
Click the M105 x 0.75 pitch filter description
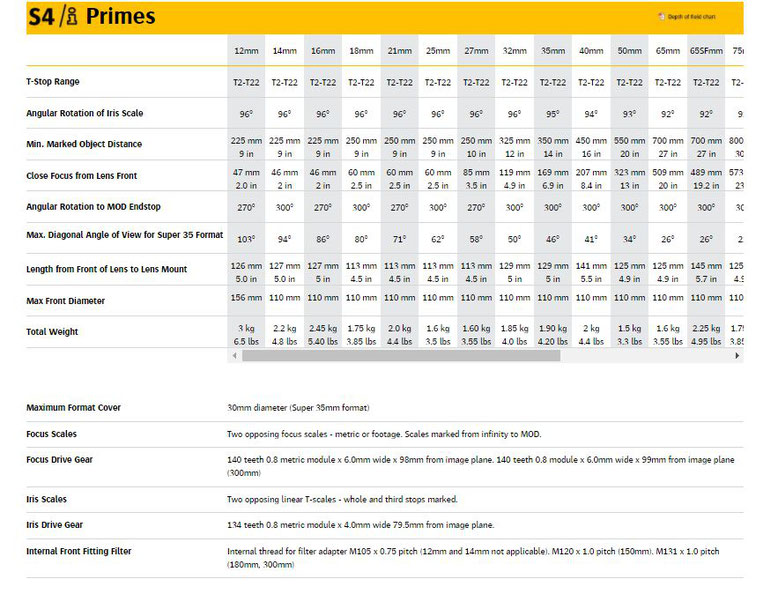point(473,558)
